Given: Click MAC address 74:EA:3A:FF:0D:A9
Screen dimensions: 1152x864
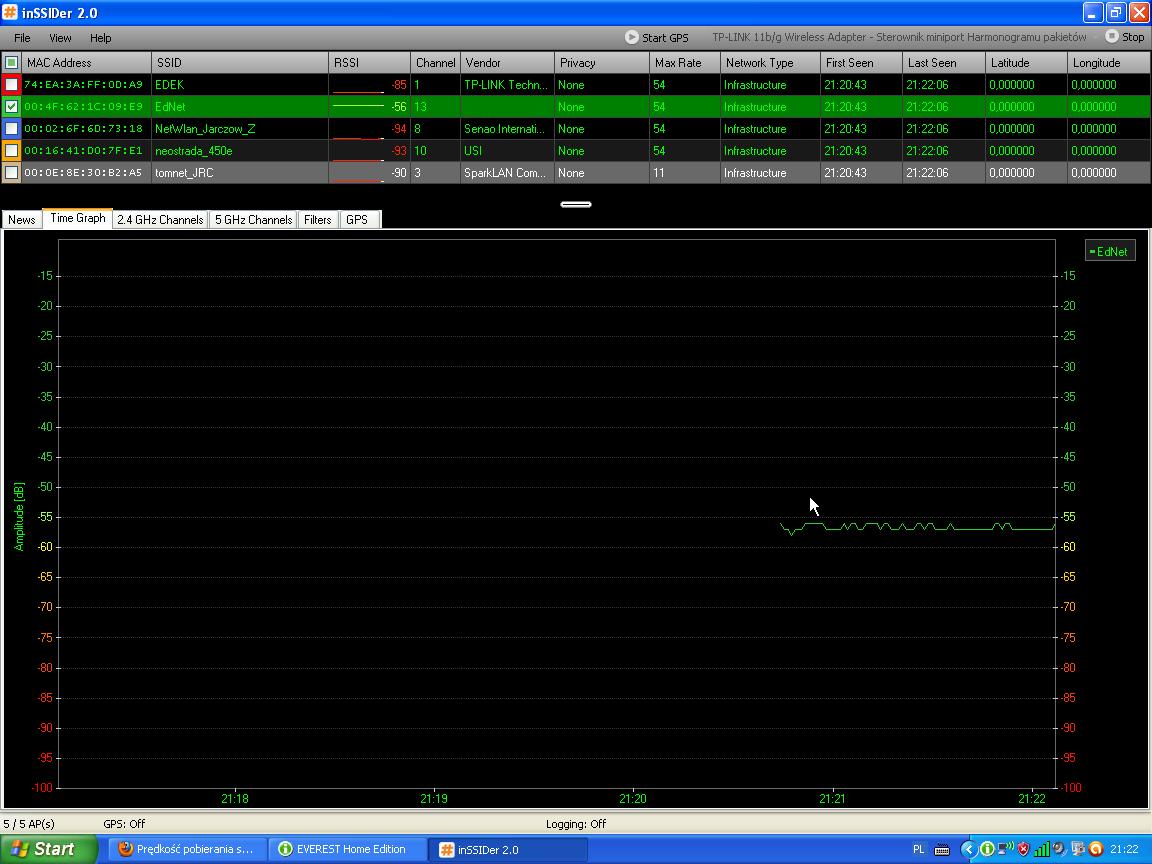Looking at the screenshot, I should click(x=83, y=84).
